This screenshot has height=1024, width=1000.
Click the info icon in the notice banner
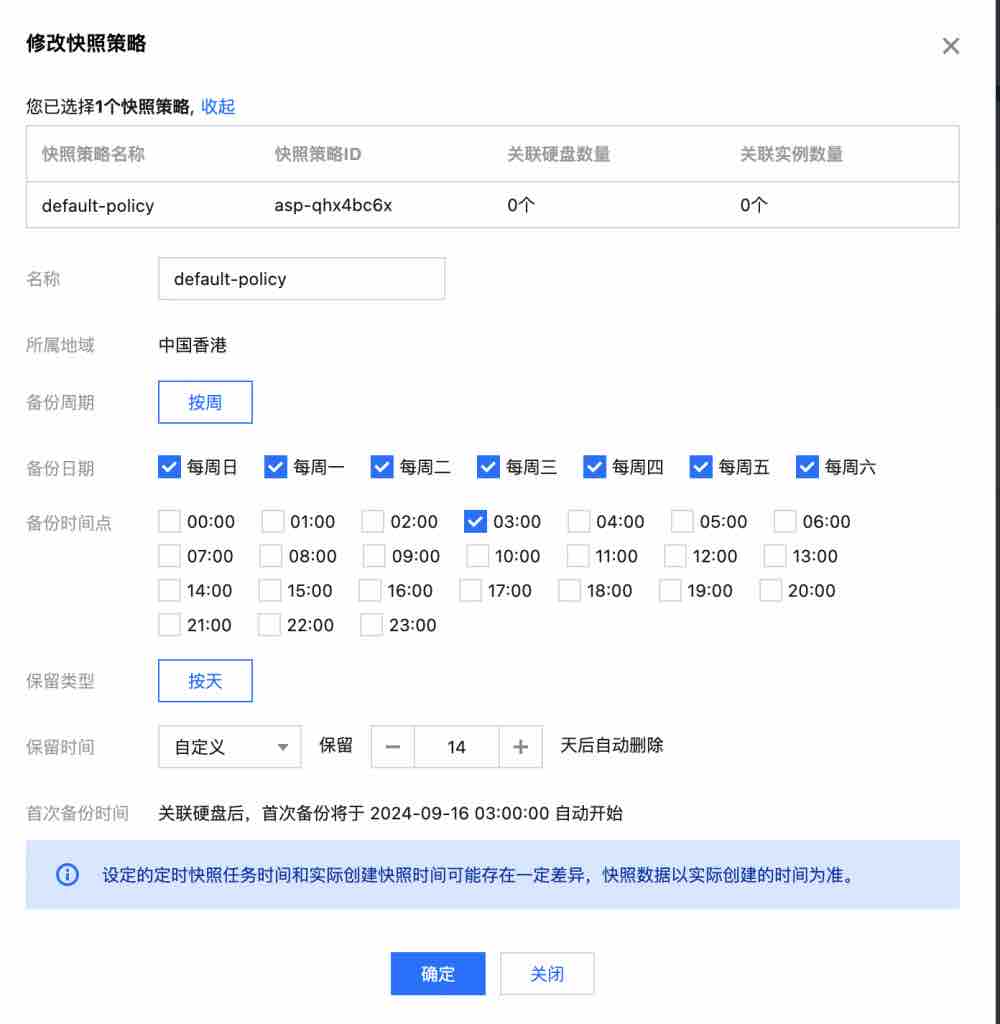click(68, 874)
